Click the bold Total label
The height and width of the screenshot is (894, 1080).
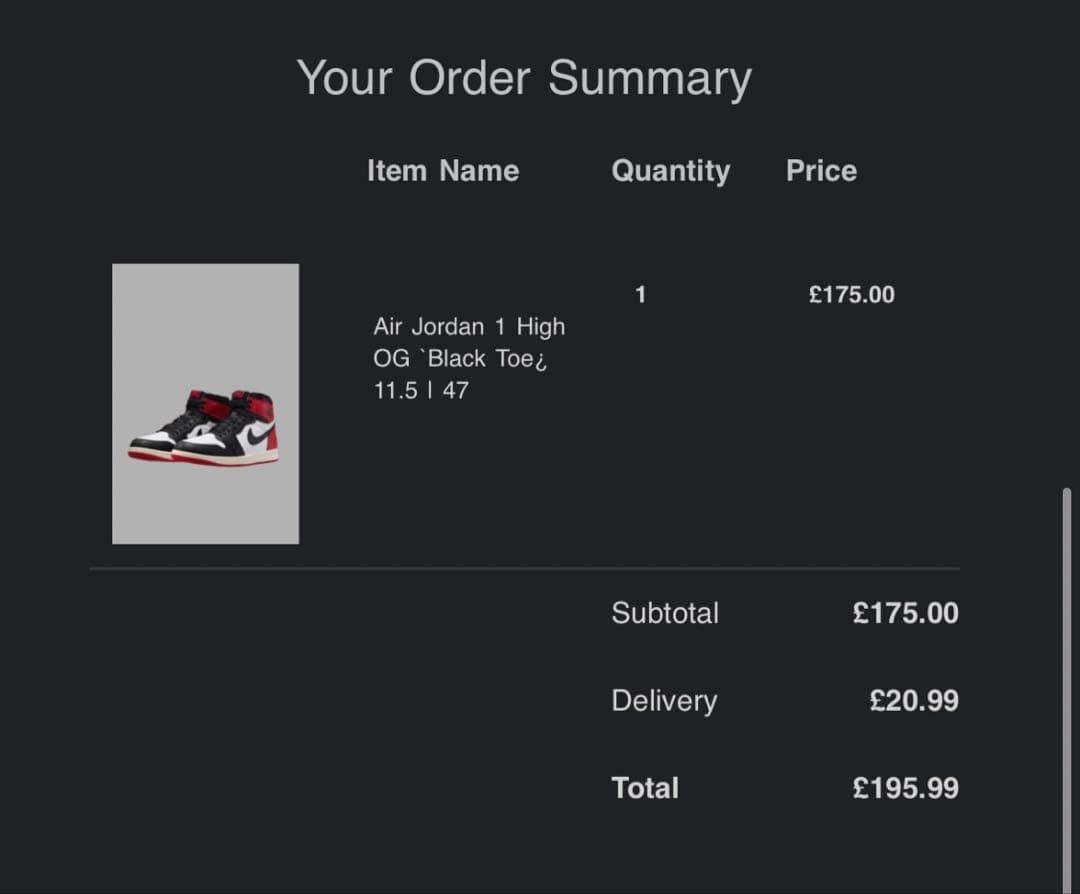click(645, 789)
